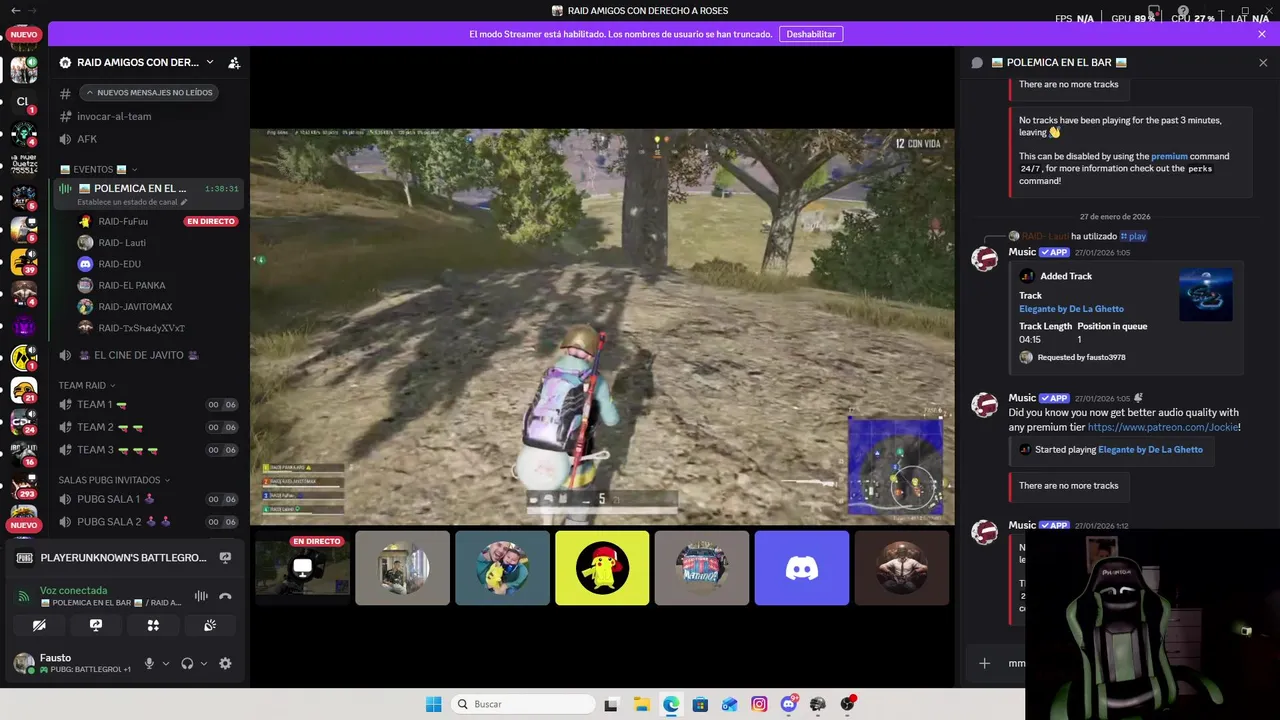
Task: Select the live stream participant tile
Action: (302, 568)
